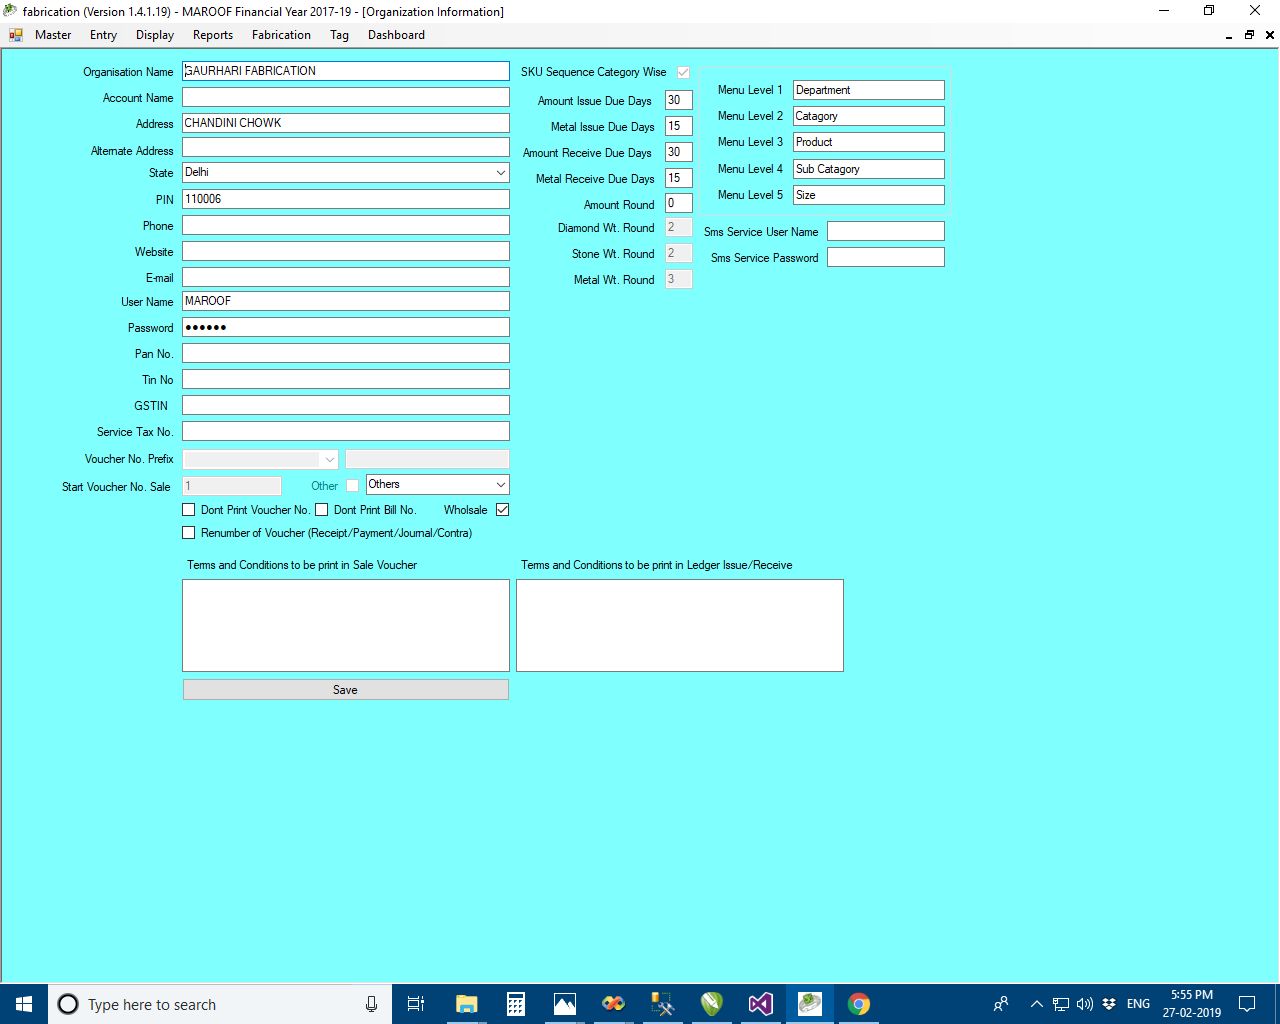Open Task View on the taskbar
This screenshot has width=1280, height=1024.
(416, 1004)
